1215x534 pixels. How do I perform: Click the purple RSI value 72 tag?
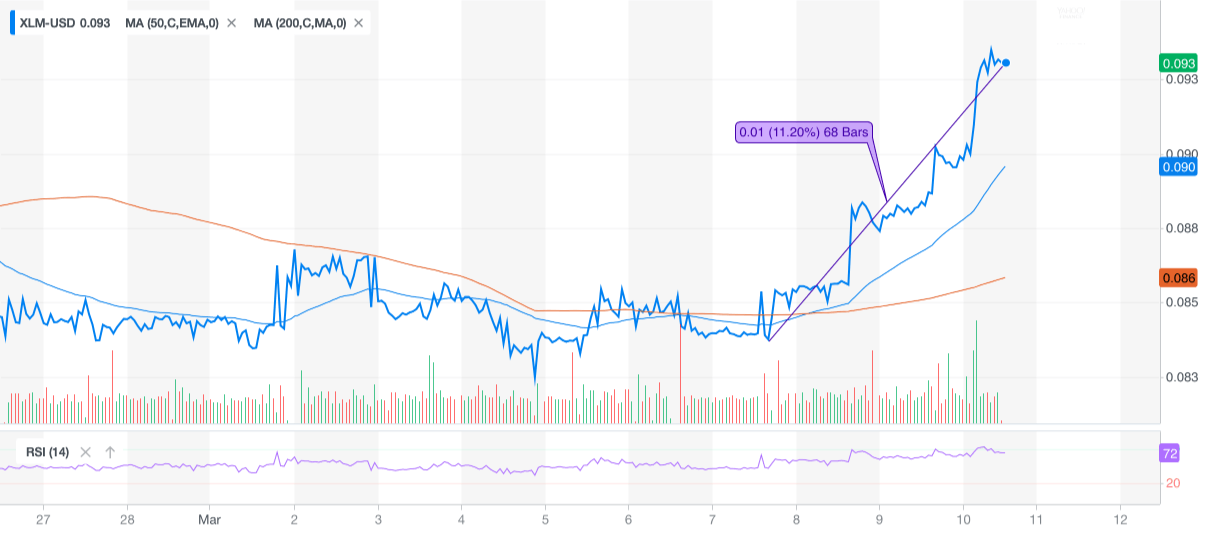click(1170, 453)
